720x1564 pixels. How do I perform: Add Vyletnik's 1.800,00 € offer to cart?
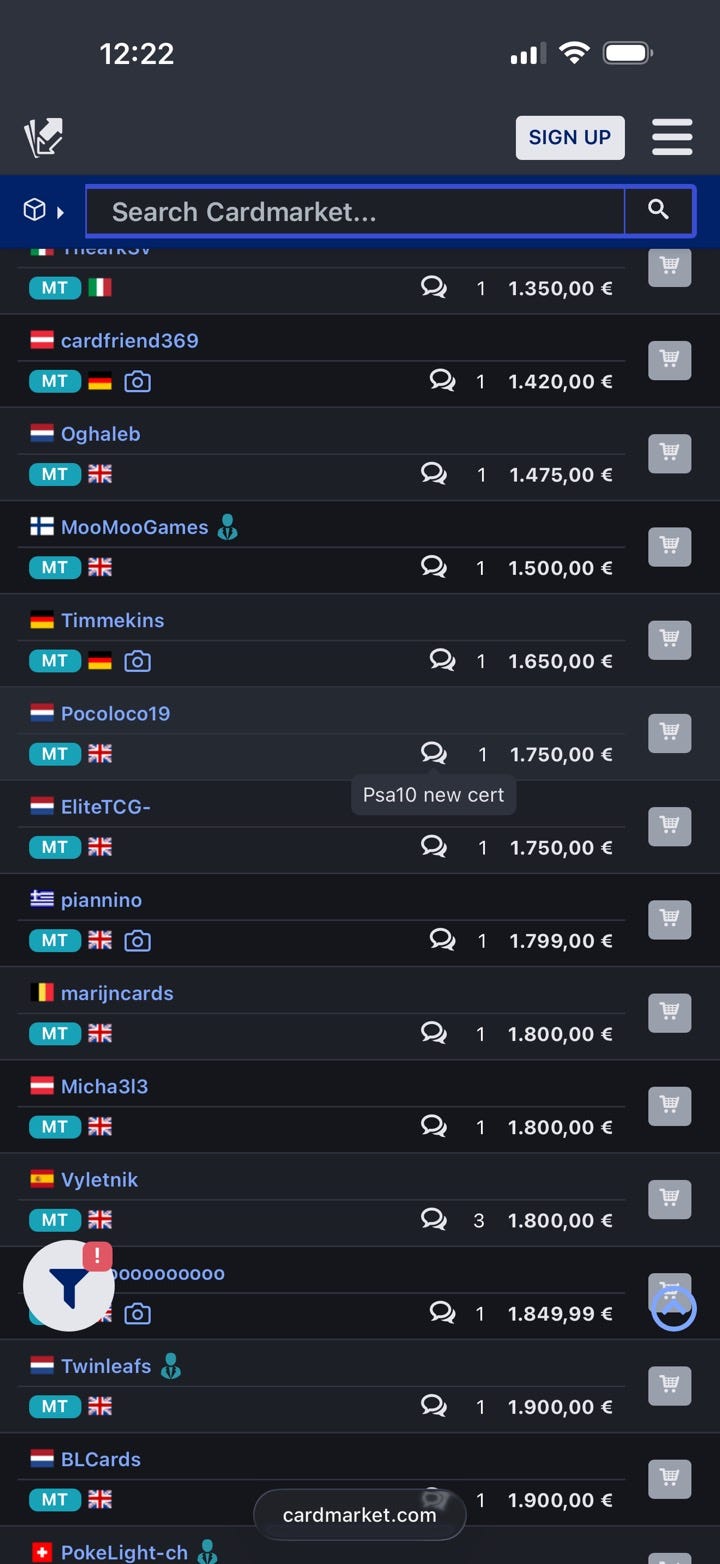coord(670,1199)
